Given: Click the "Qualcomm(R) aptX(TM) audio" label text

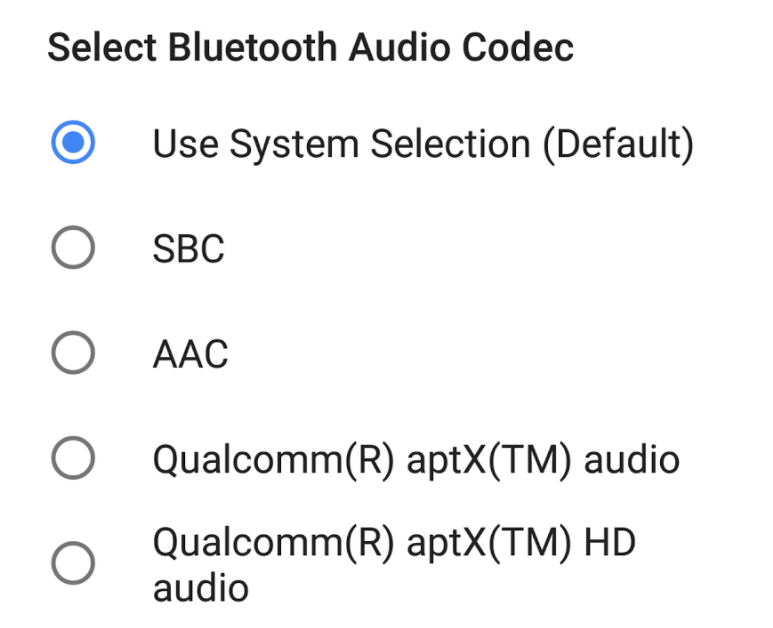Looking at the screenshot, I should pyautogui.click(x=415, y=459).
